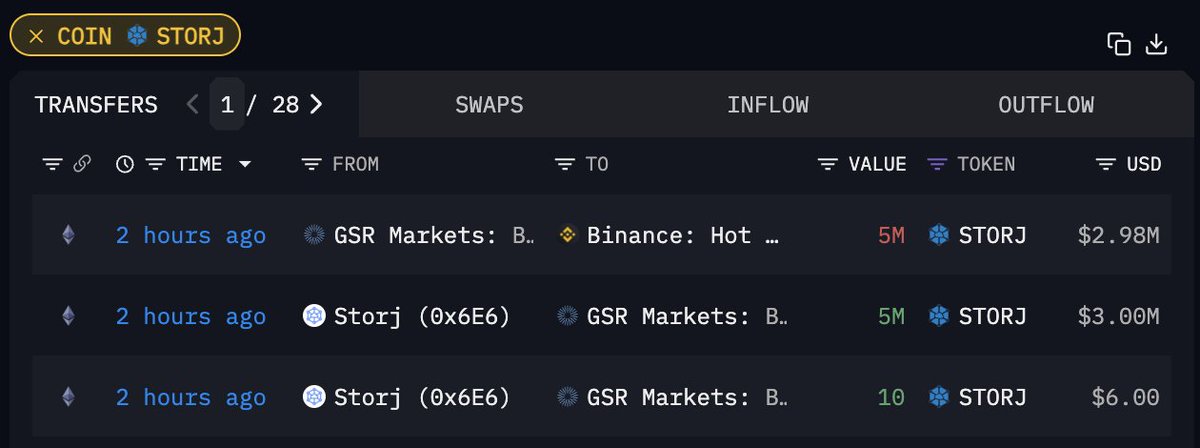Click the transaction link icon in header
The height and width of the screenshot is (448, 1200).
[82, 164]
